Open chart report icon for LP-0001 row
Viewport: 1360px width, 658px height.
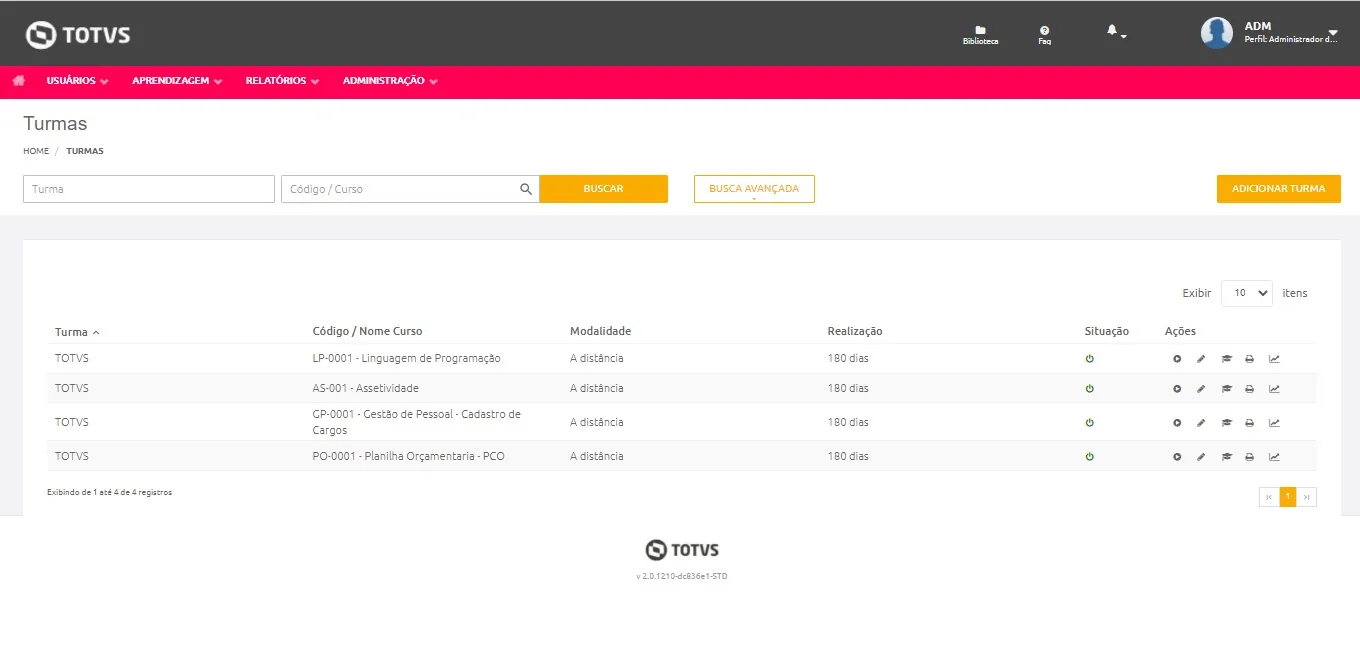1274,359
